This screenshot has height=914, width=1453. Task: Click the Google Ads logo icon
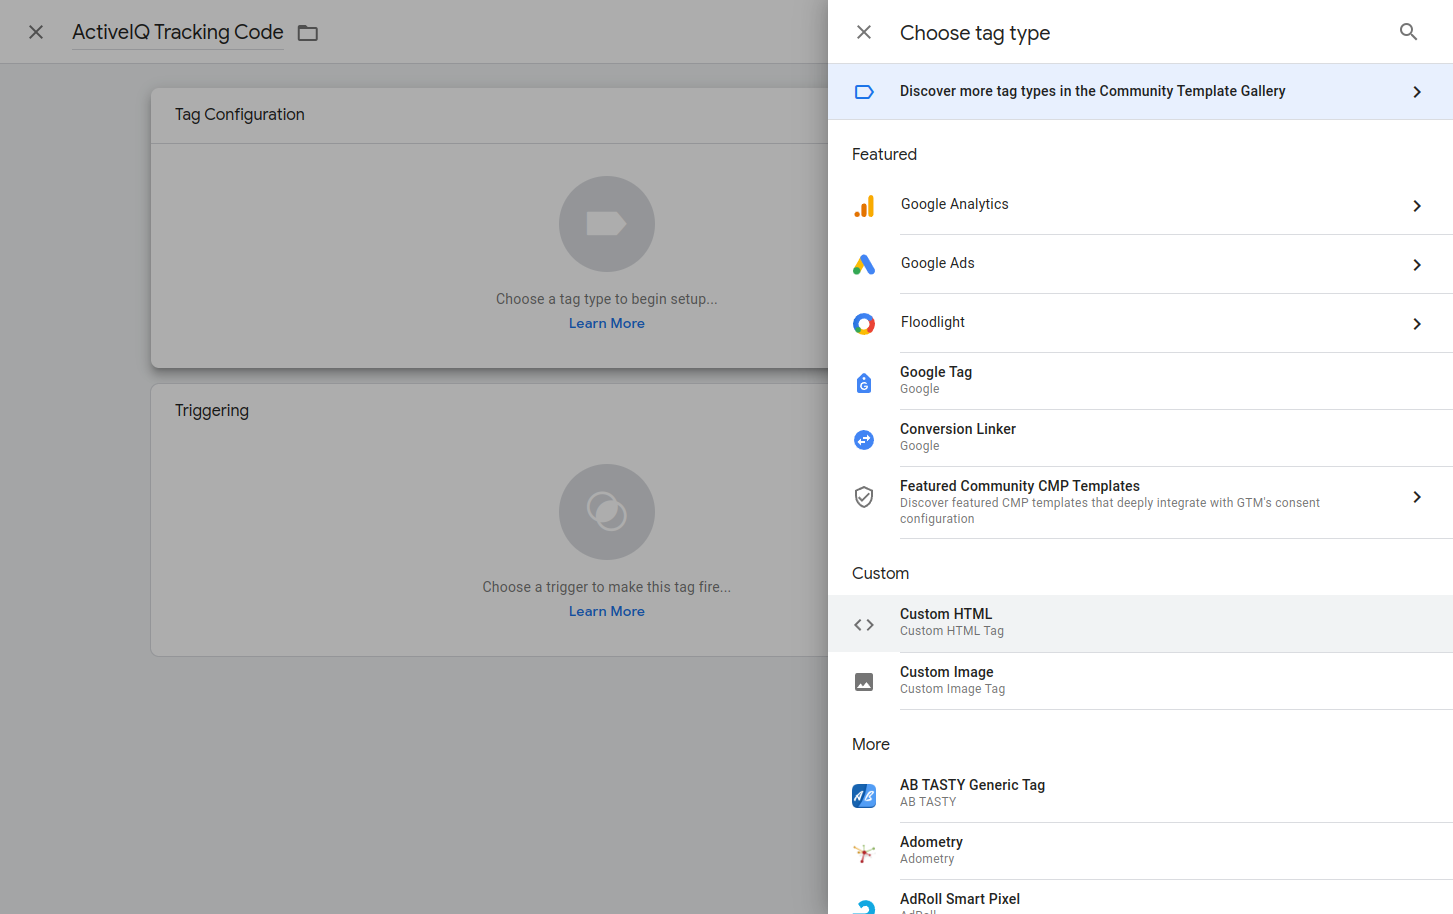pyautogui.click(x=864, y=265)
